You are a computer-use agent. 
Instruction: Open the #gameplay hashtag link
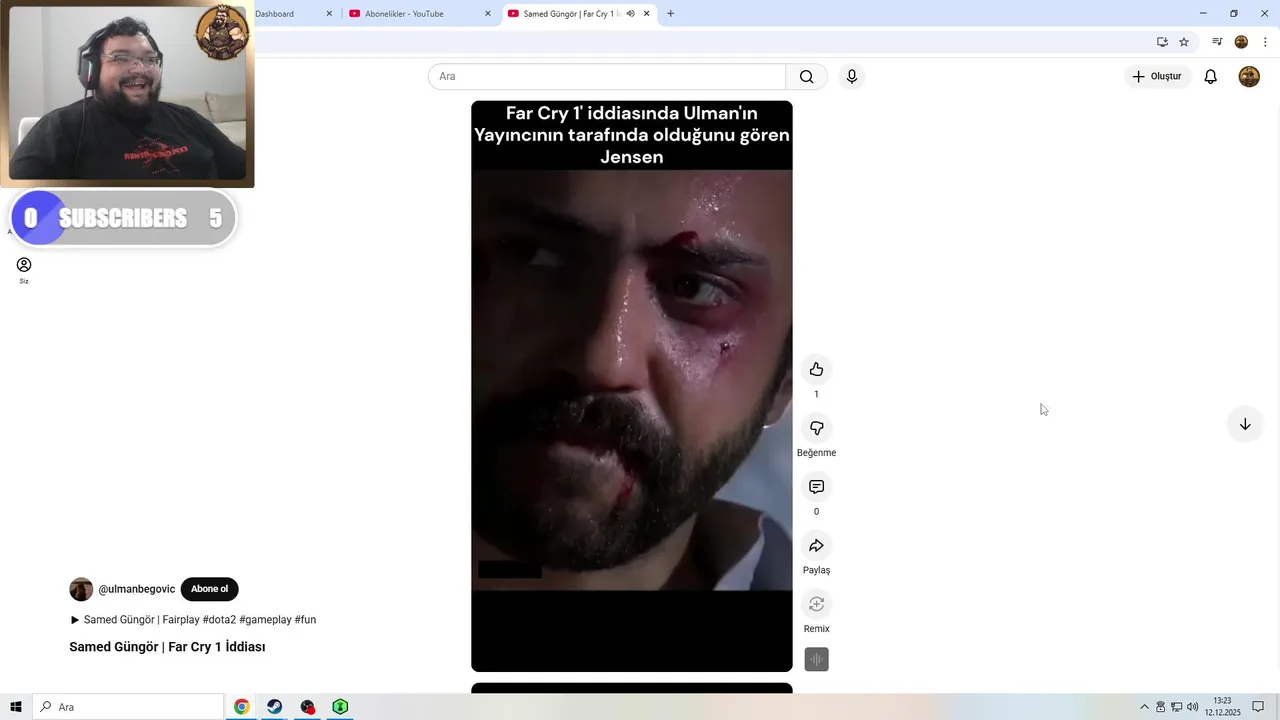click(265, 620)
